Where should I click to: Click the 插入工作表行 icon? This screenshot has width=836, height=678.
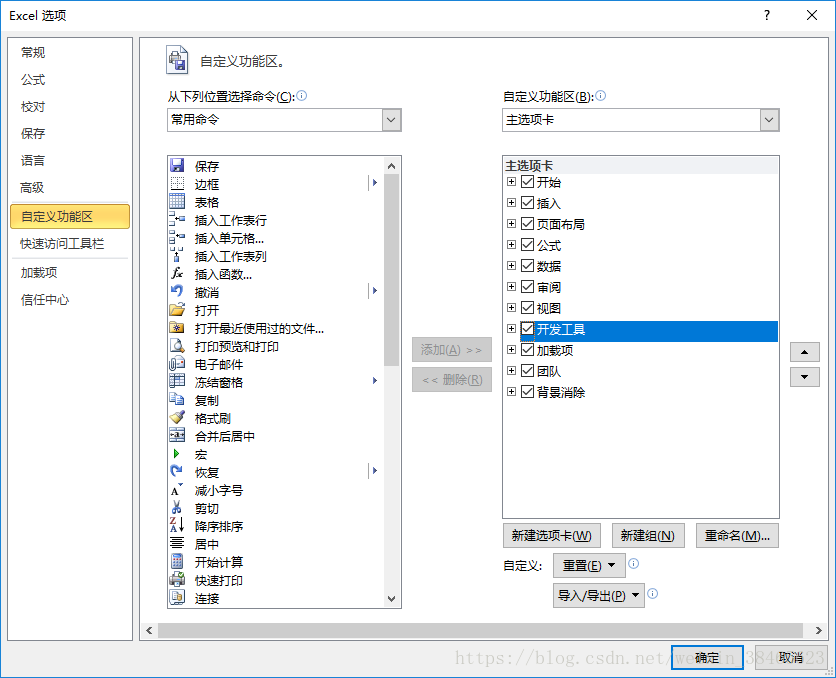(177, 220)
